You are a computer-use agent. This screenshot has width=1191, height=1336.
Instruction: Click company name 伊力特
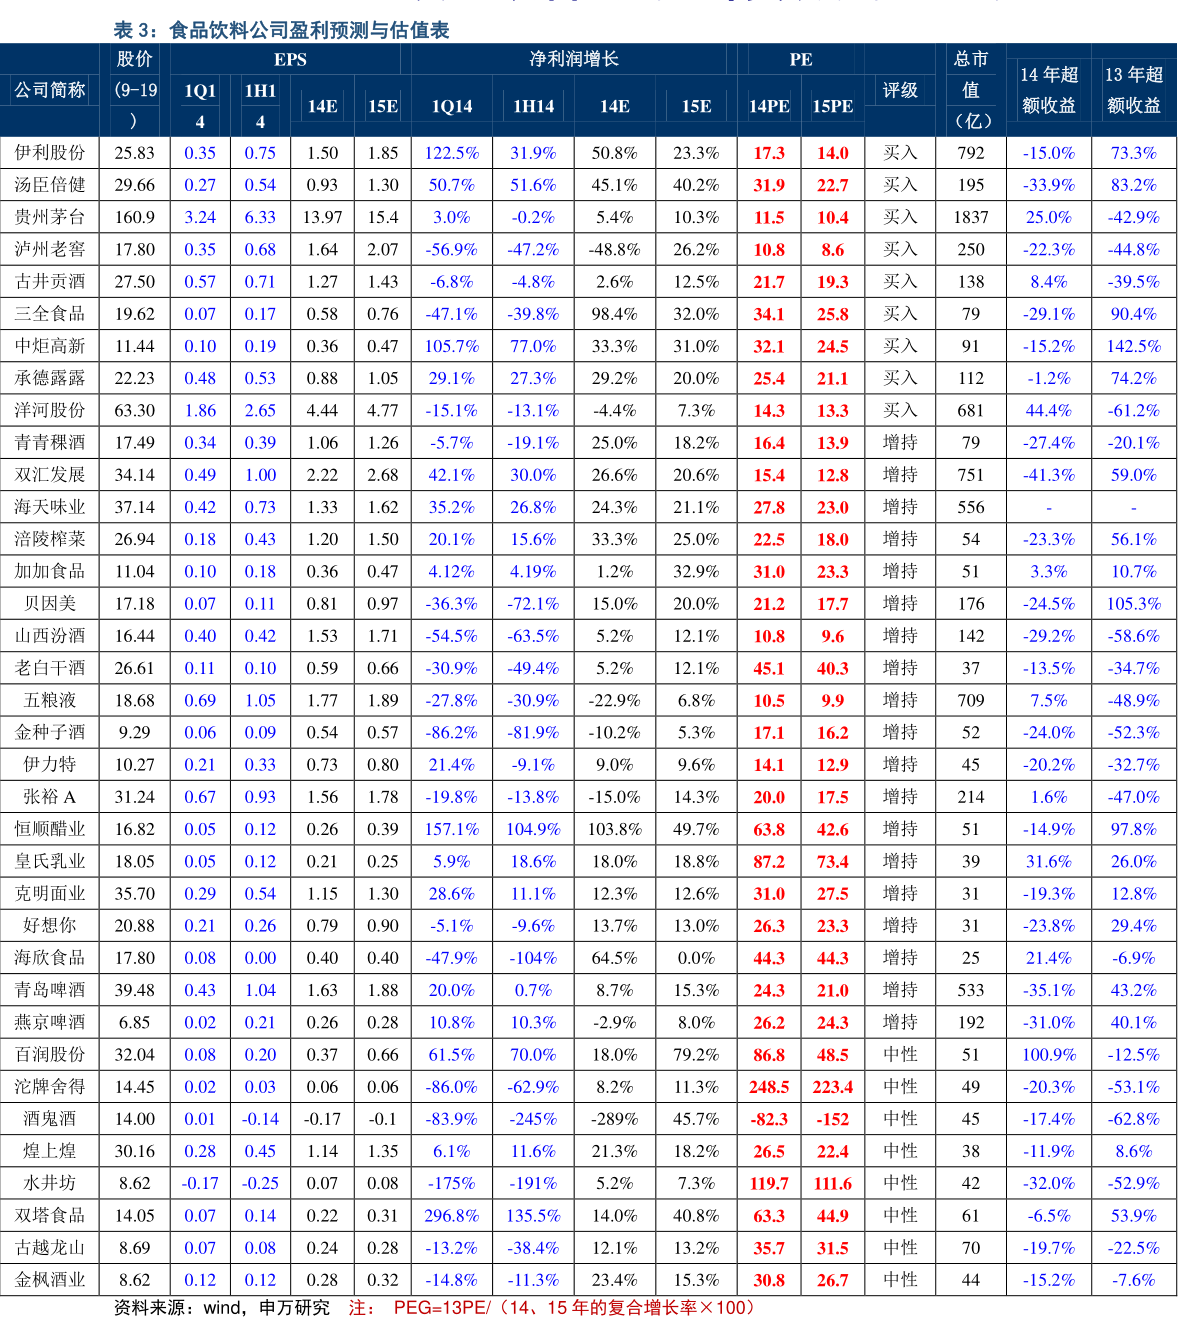[50, 765]
